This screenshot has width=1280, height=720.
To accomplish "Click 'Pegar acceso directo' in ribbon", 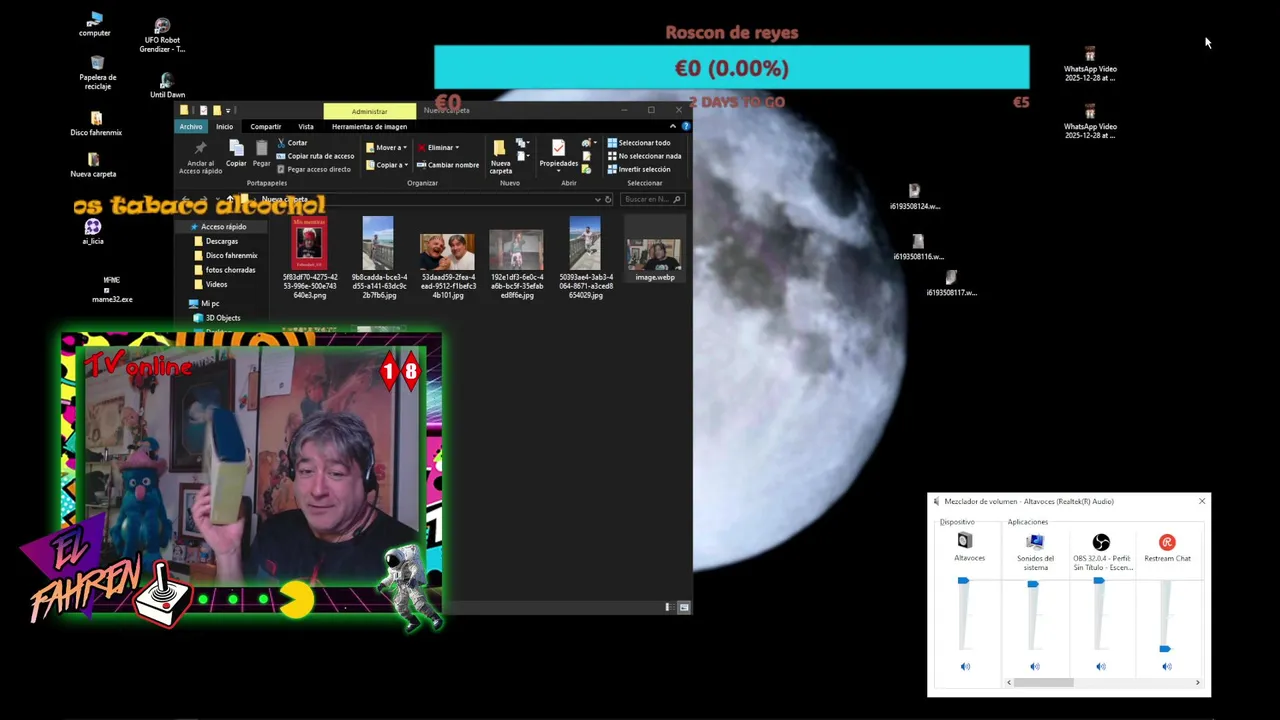I will (x=314, y=169).
